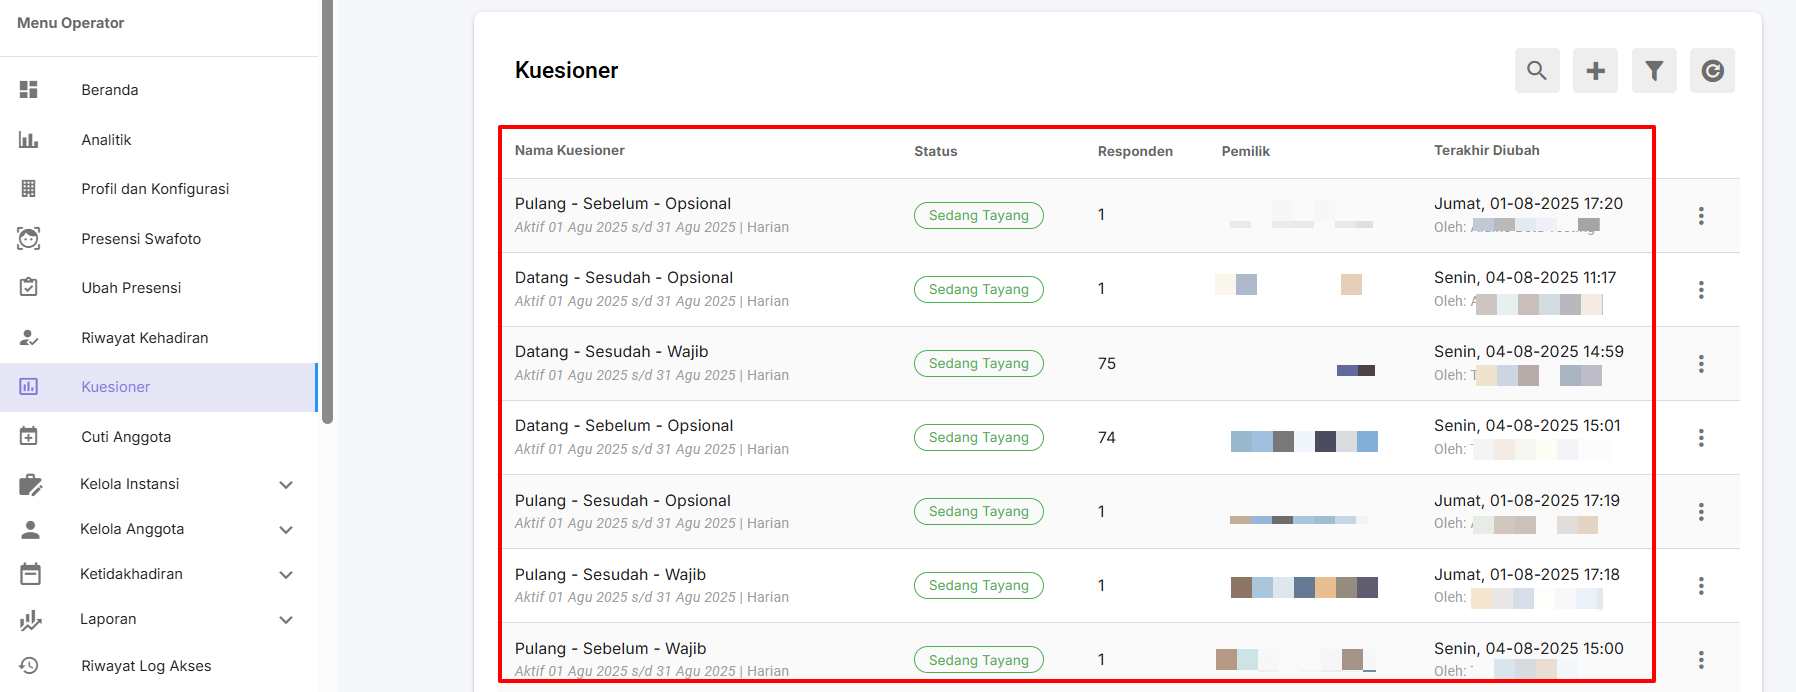Screen dimensions: 1796x692
Task: Expand the Laporan chevron
Action: click(286, 620)
